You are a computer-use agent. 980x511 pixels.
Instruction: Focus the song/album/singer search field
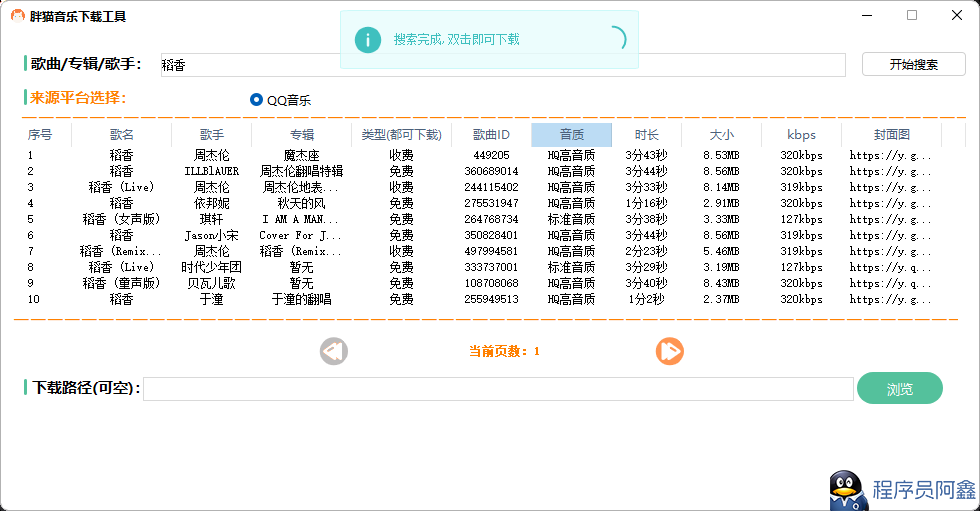(503, 65)
